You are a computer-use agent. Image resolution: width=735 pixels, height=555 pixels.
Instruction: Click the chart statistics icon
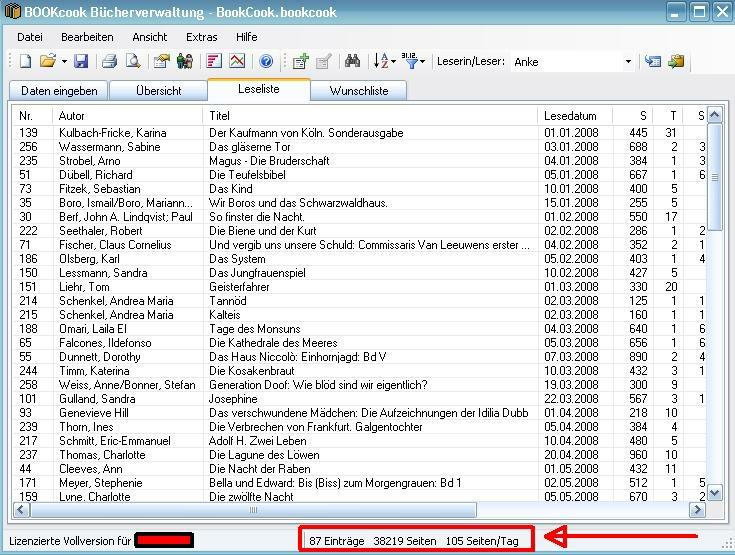coord(237,62)
